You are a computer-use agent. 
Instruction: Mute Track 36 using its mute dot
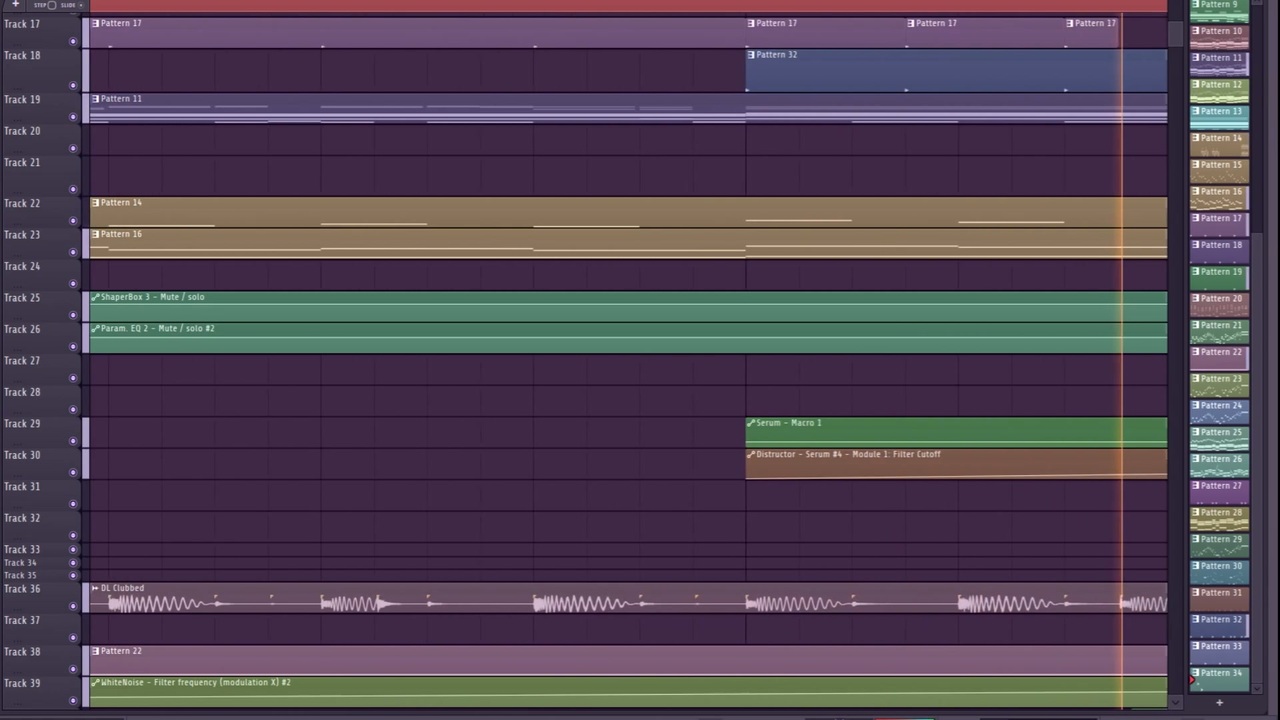(73, 607)
